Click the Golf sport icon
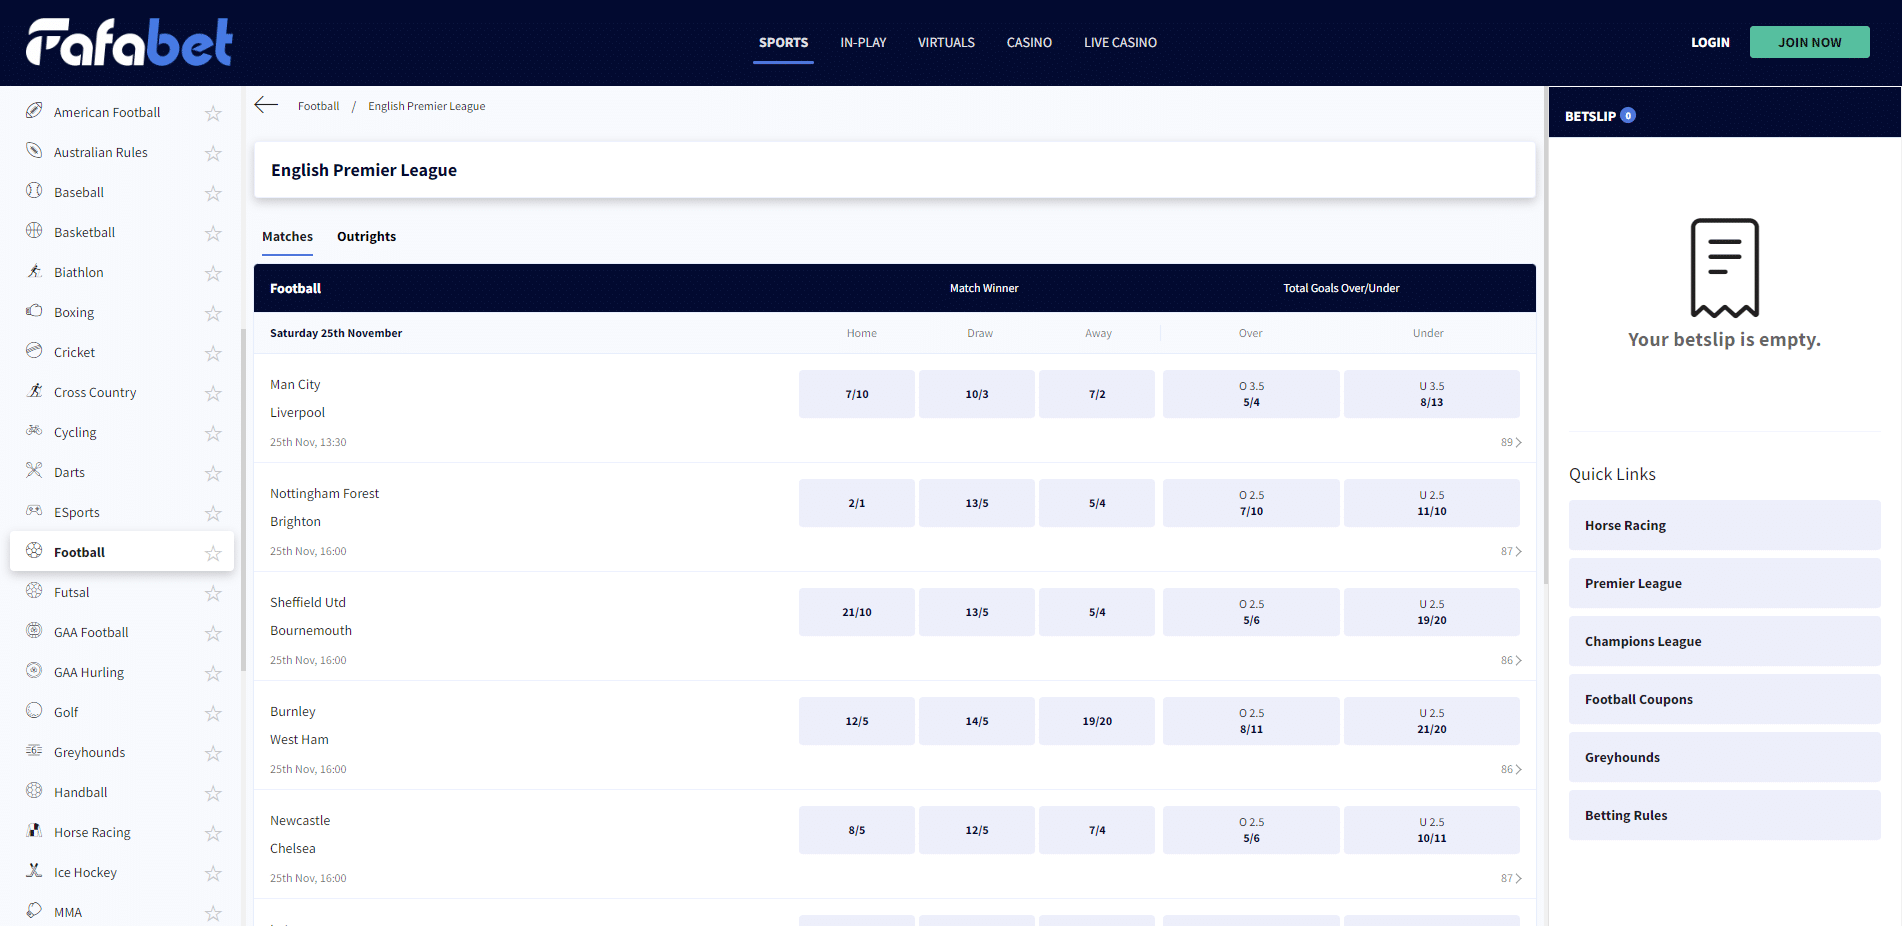The width and height of the screenshot is (1902, 926). 34,711
